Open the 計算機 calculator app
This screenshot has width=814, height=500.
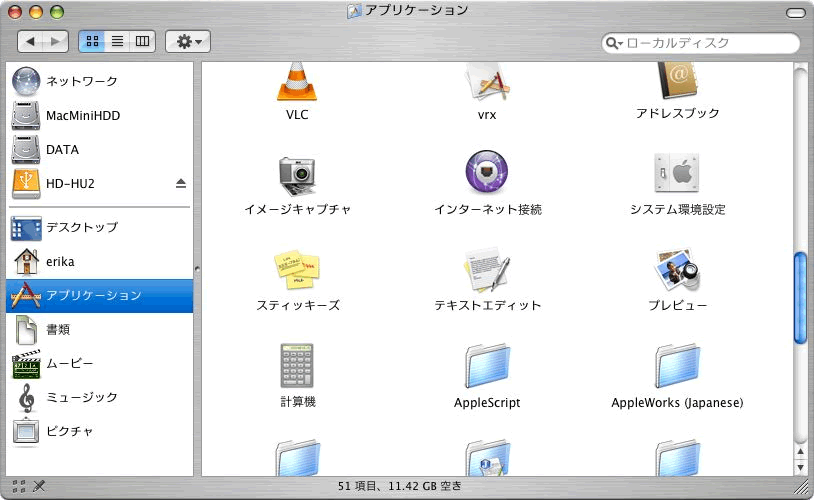297,365
